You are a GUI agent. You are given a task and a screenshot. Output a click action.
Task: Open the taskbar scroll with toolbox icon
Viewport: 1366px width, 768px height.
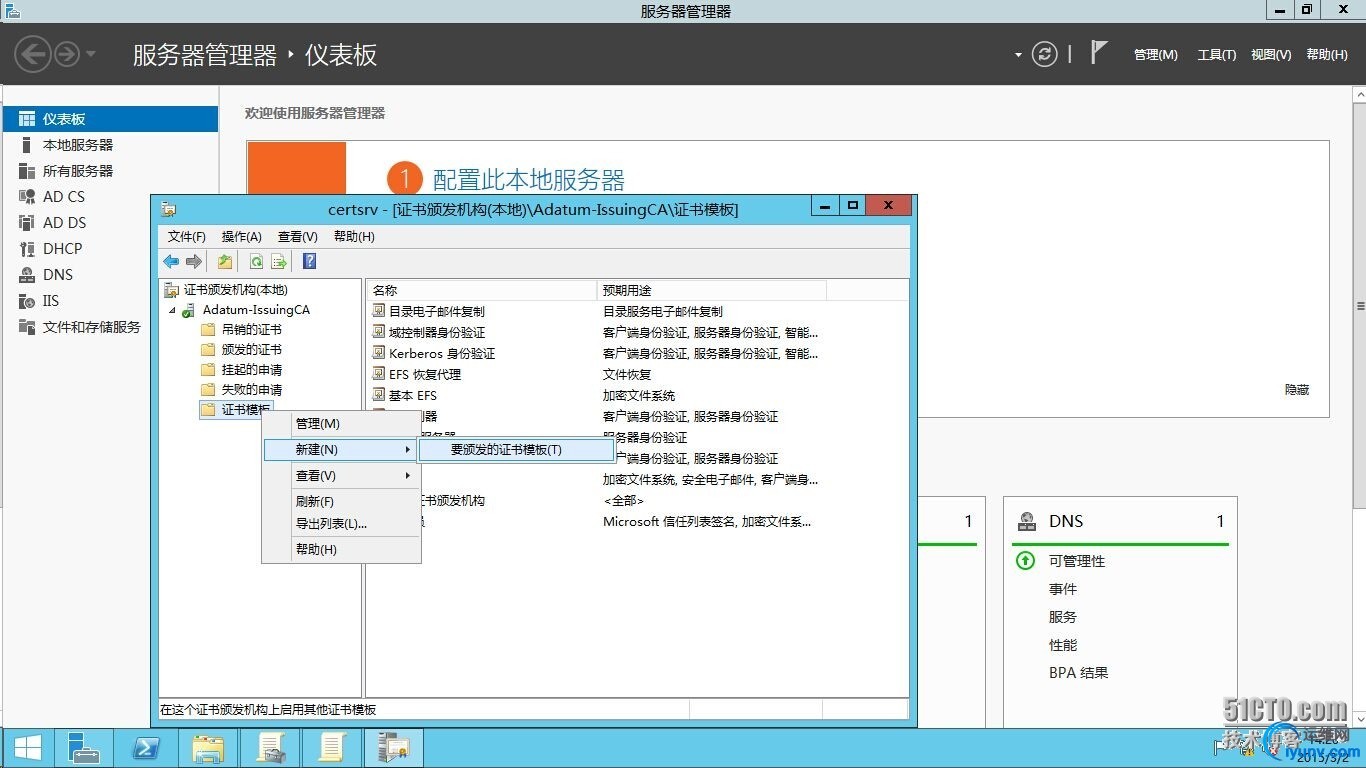coord(271,748)
